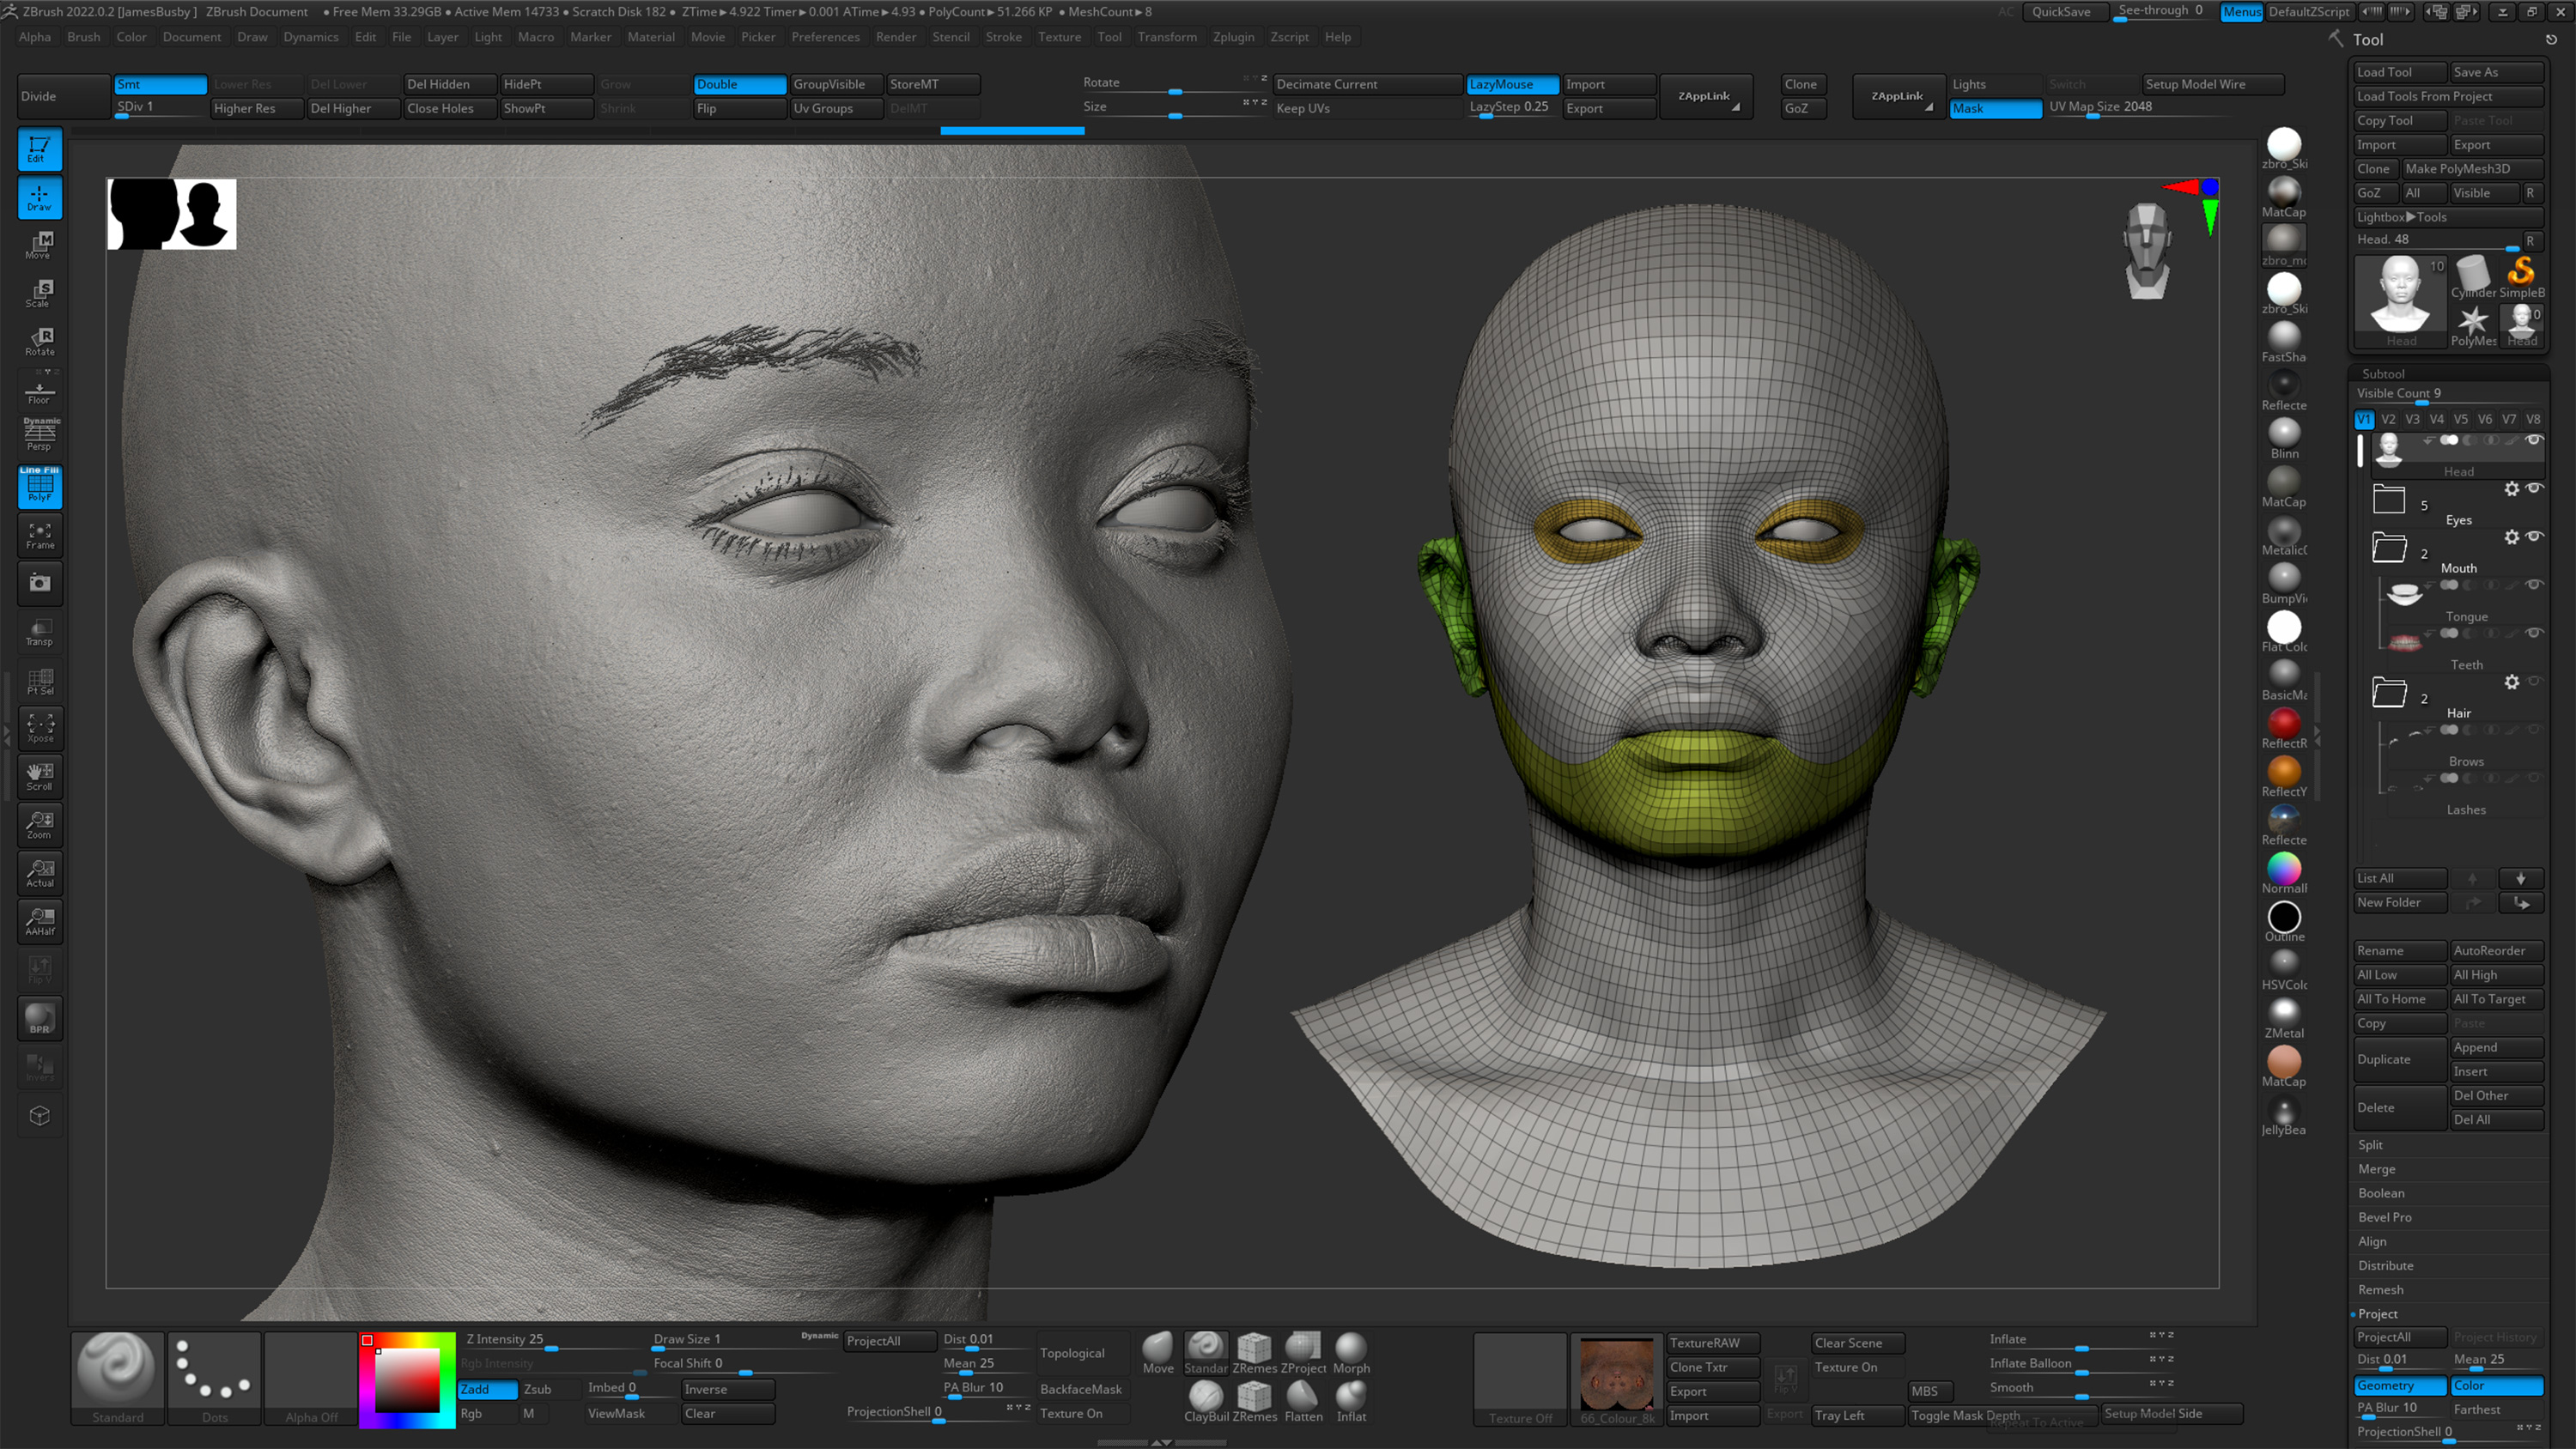Activate the Scale mode icon
The image size is (2576, 1449).
pyautogui.click(x=40, y=292)
